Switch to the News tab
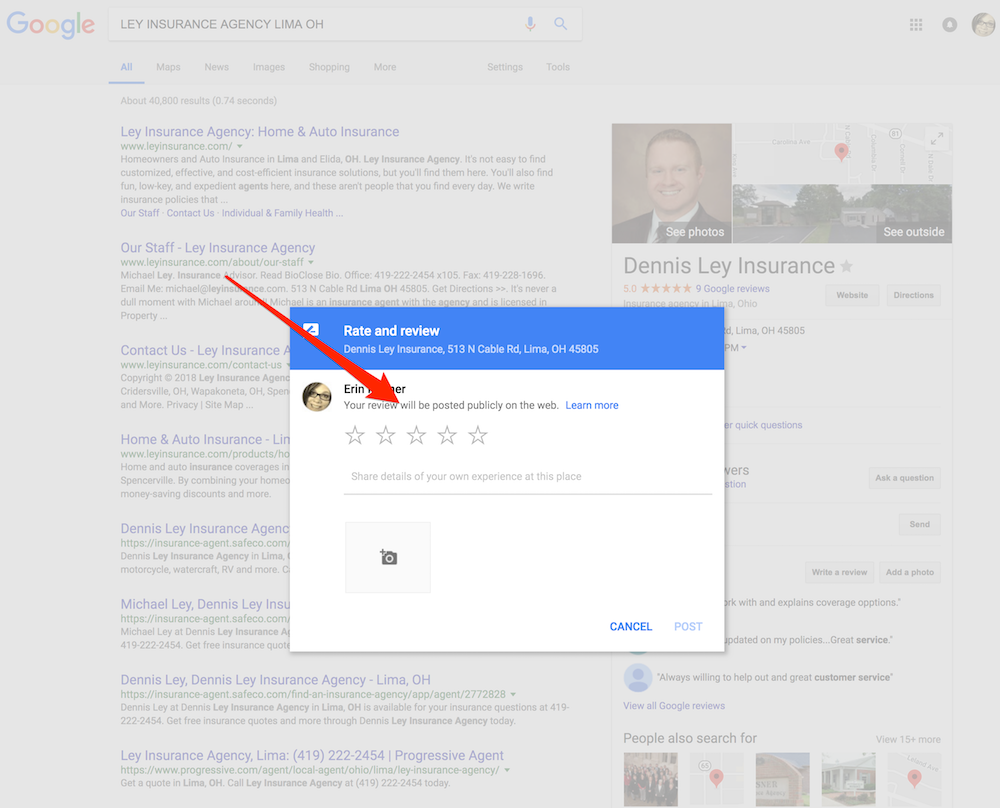 tap(217, 67)
